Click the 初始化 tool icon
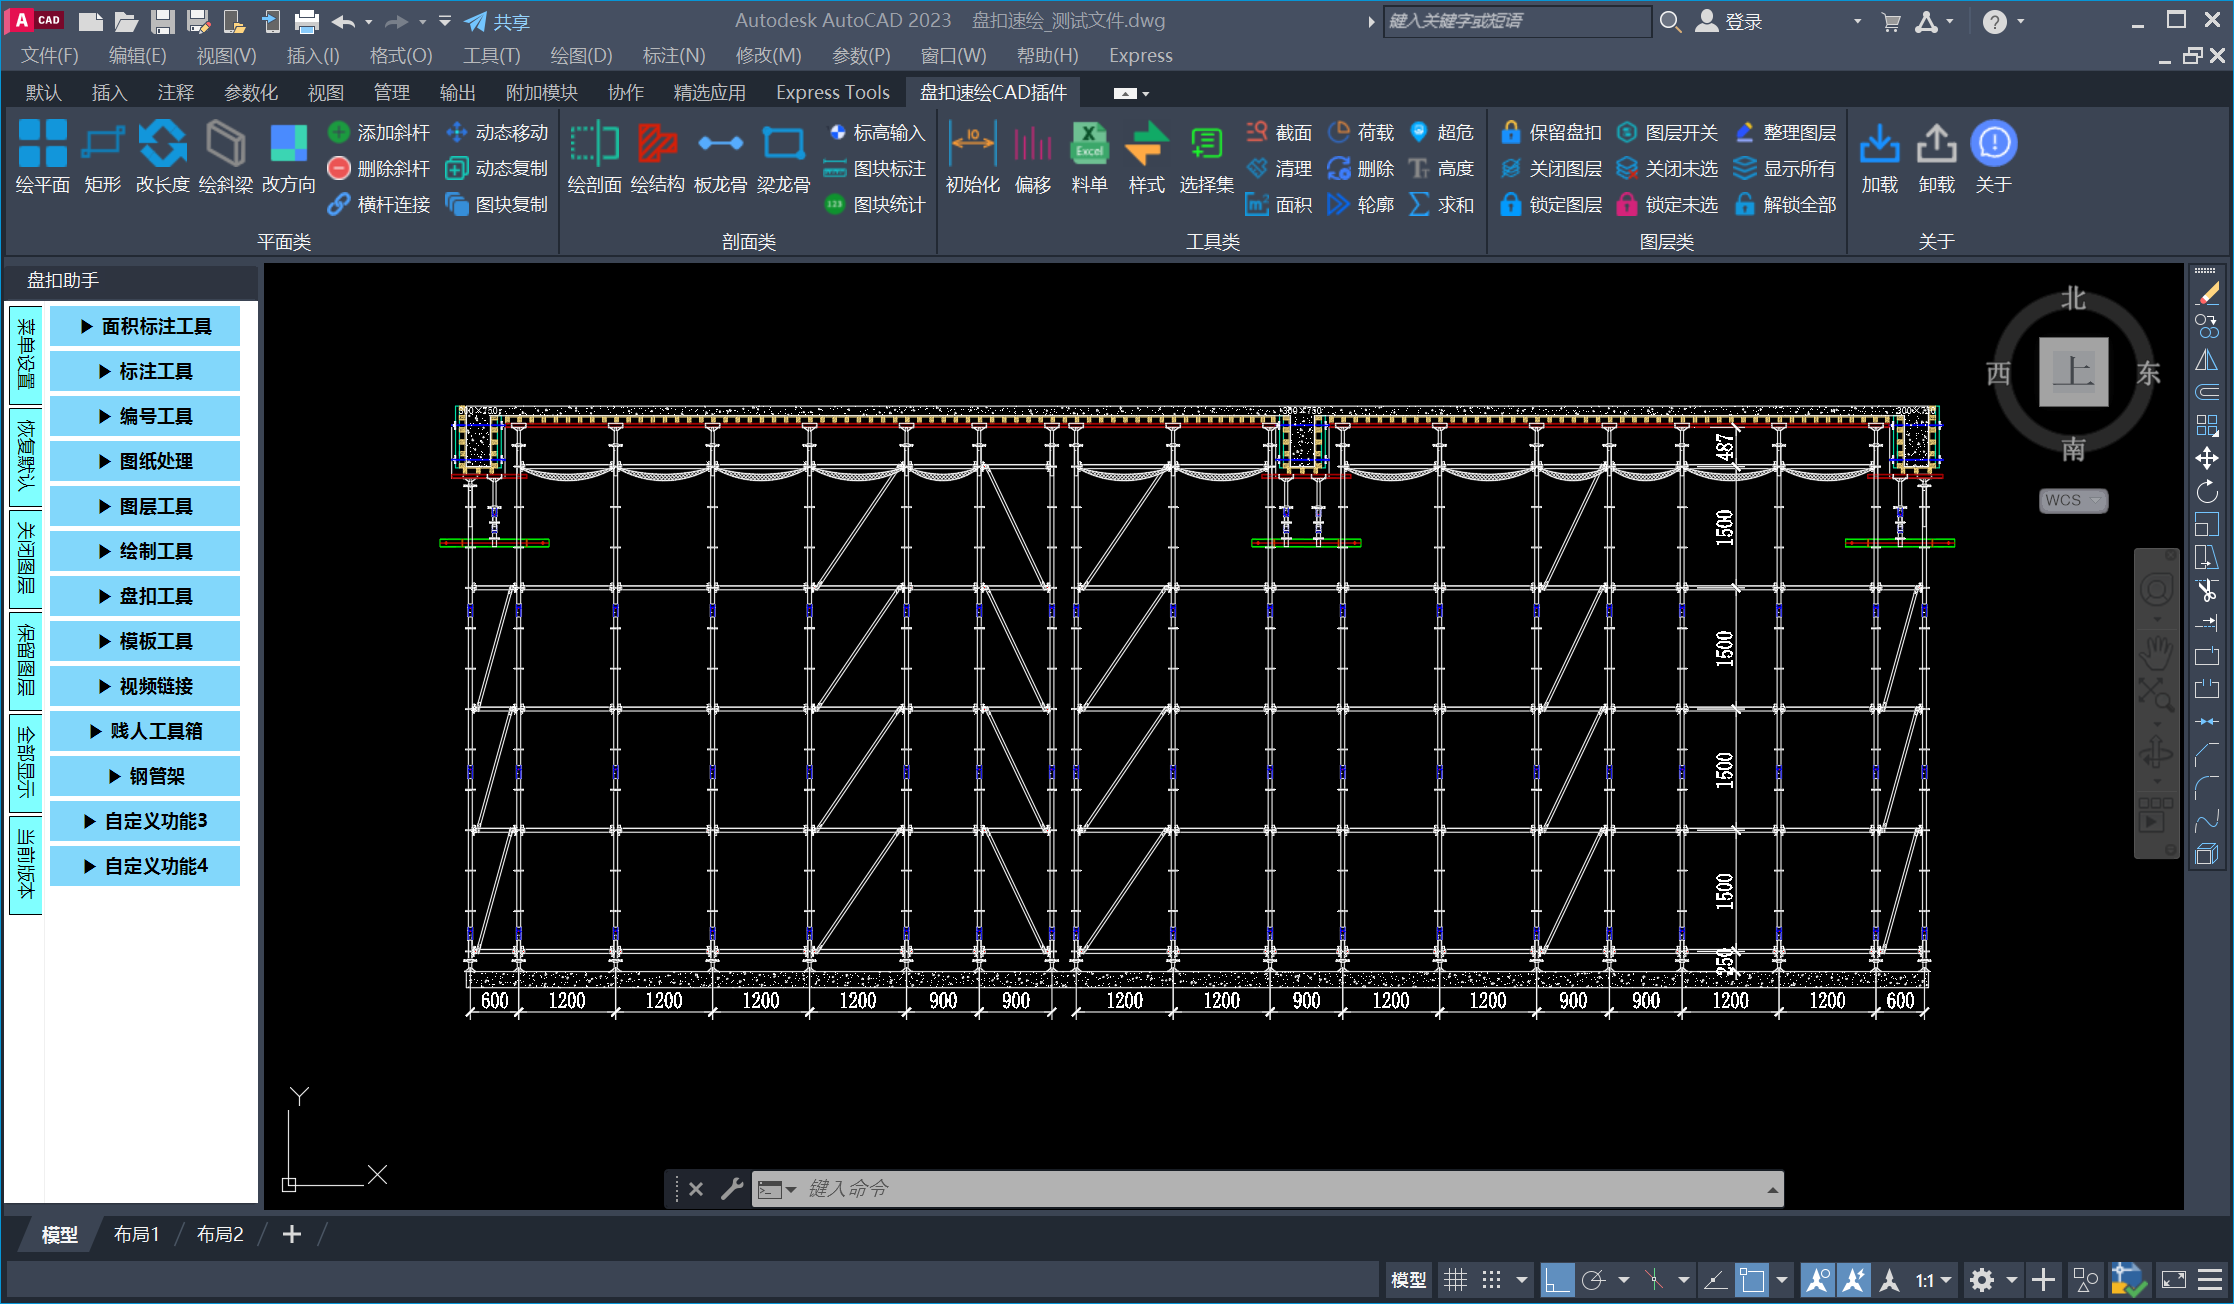This screenshot has width=2234, height=1304. [973, 144]
